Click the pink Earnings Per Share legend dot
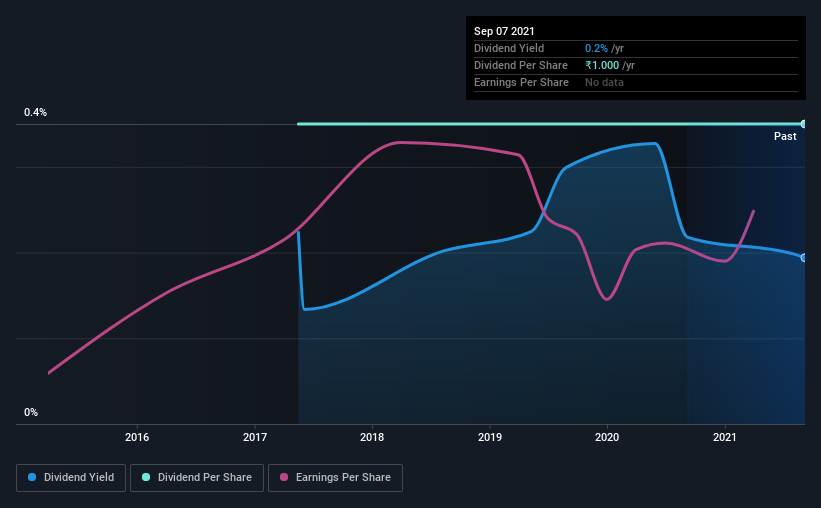 (284, 477)
